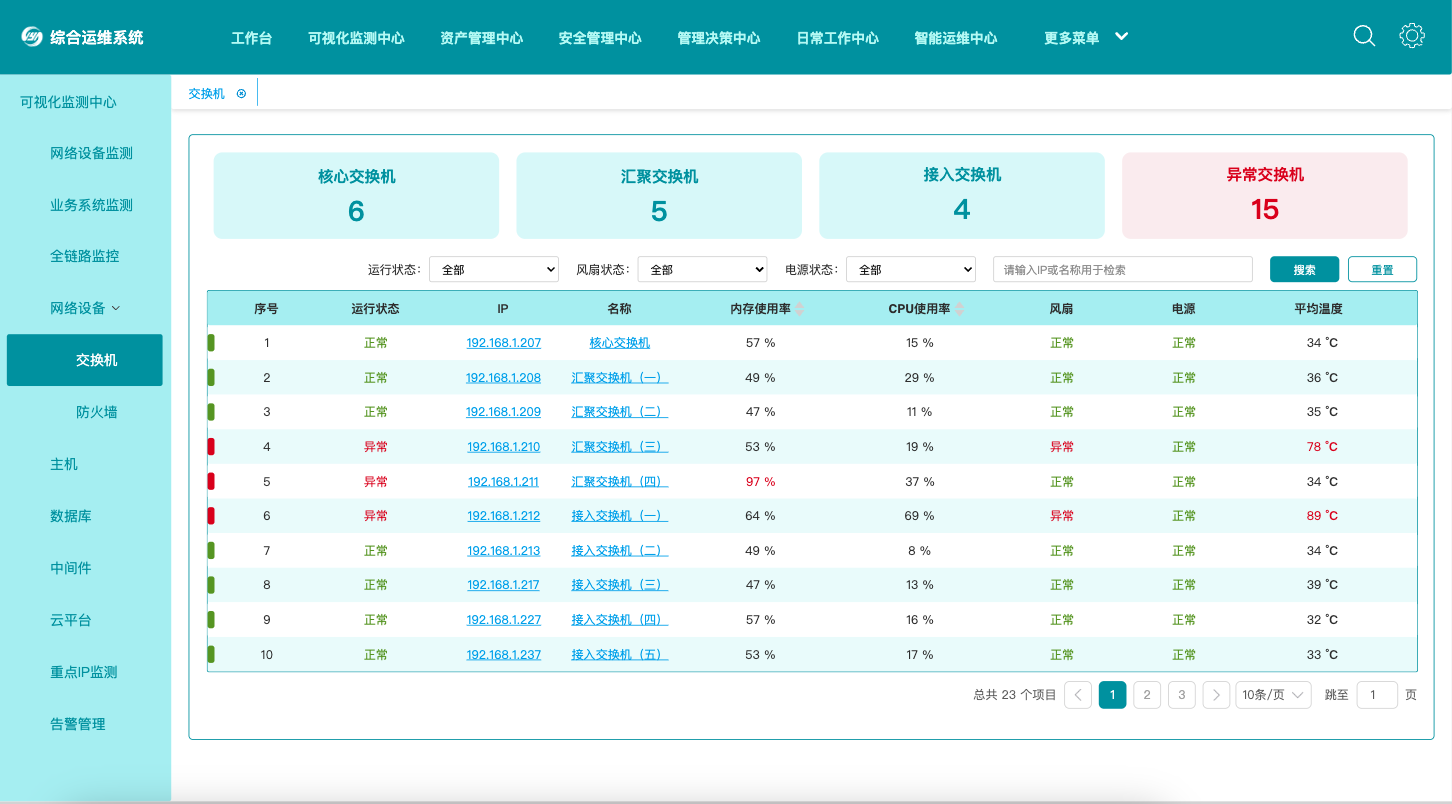1452x804 pixels.
Task: Open 告警管理 in sidebar
Action: pyautogui.click(x=78, y=724)
